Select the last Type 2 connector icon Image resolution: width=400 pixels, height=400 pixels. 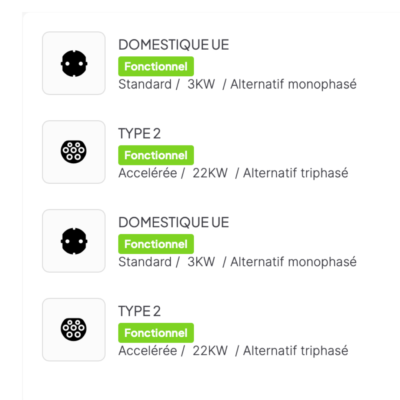pyautogui.click(x=74, y=330)
